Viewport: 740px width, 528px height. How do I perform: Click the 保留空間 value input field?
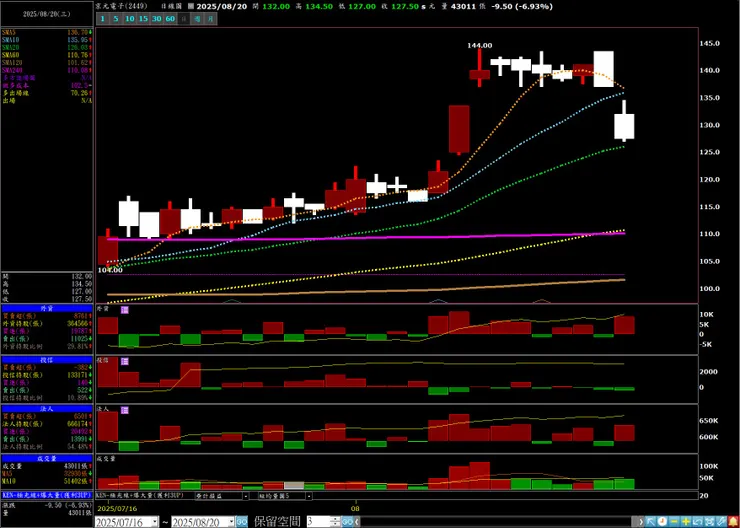319,522
